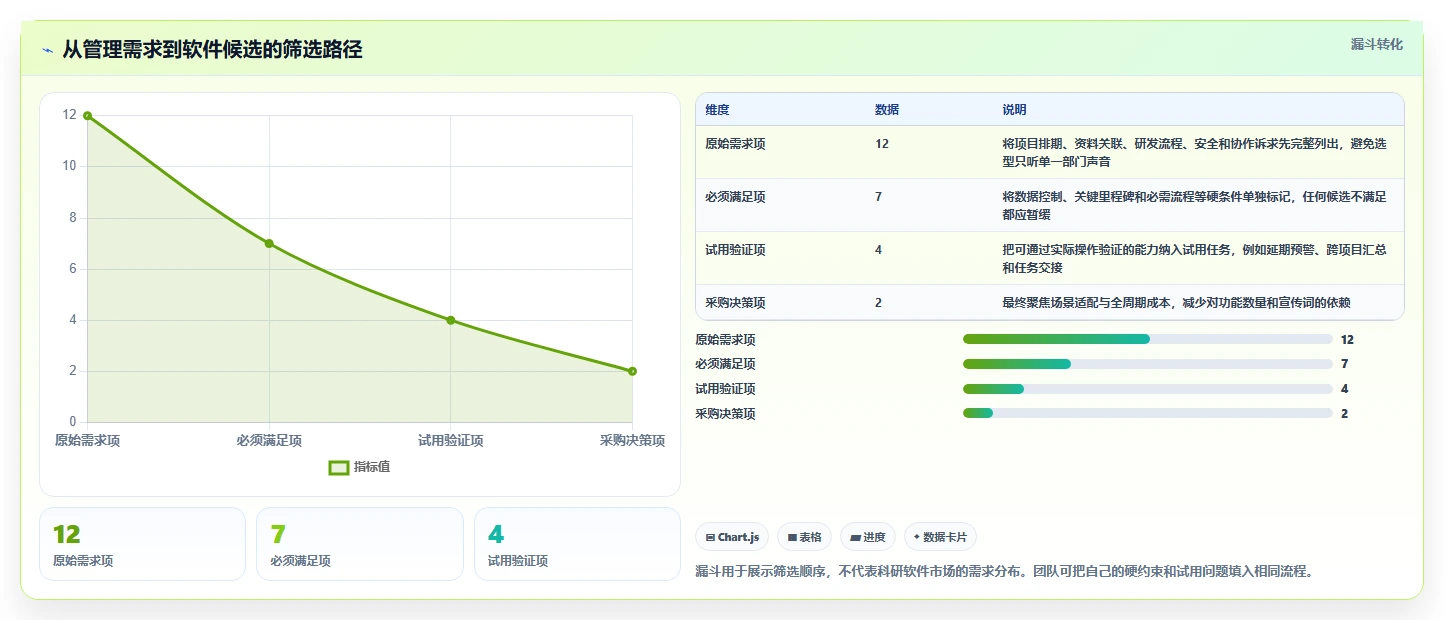This screenshot has width=1444, height=620.
Task: Click the x-axis label 试用验证项
Action: (451, 441)
